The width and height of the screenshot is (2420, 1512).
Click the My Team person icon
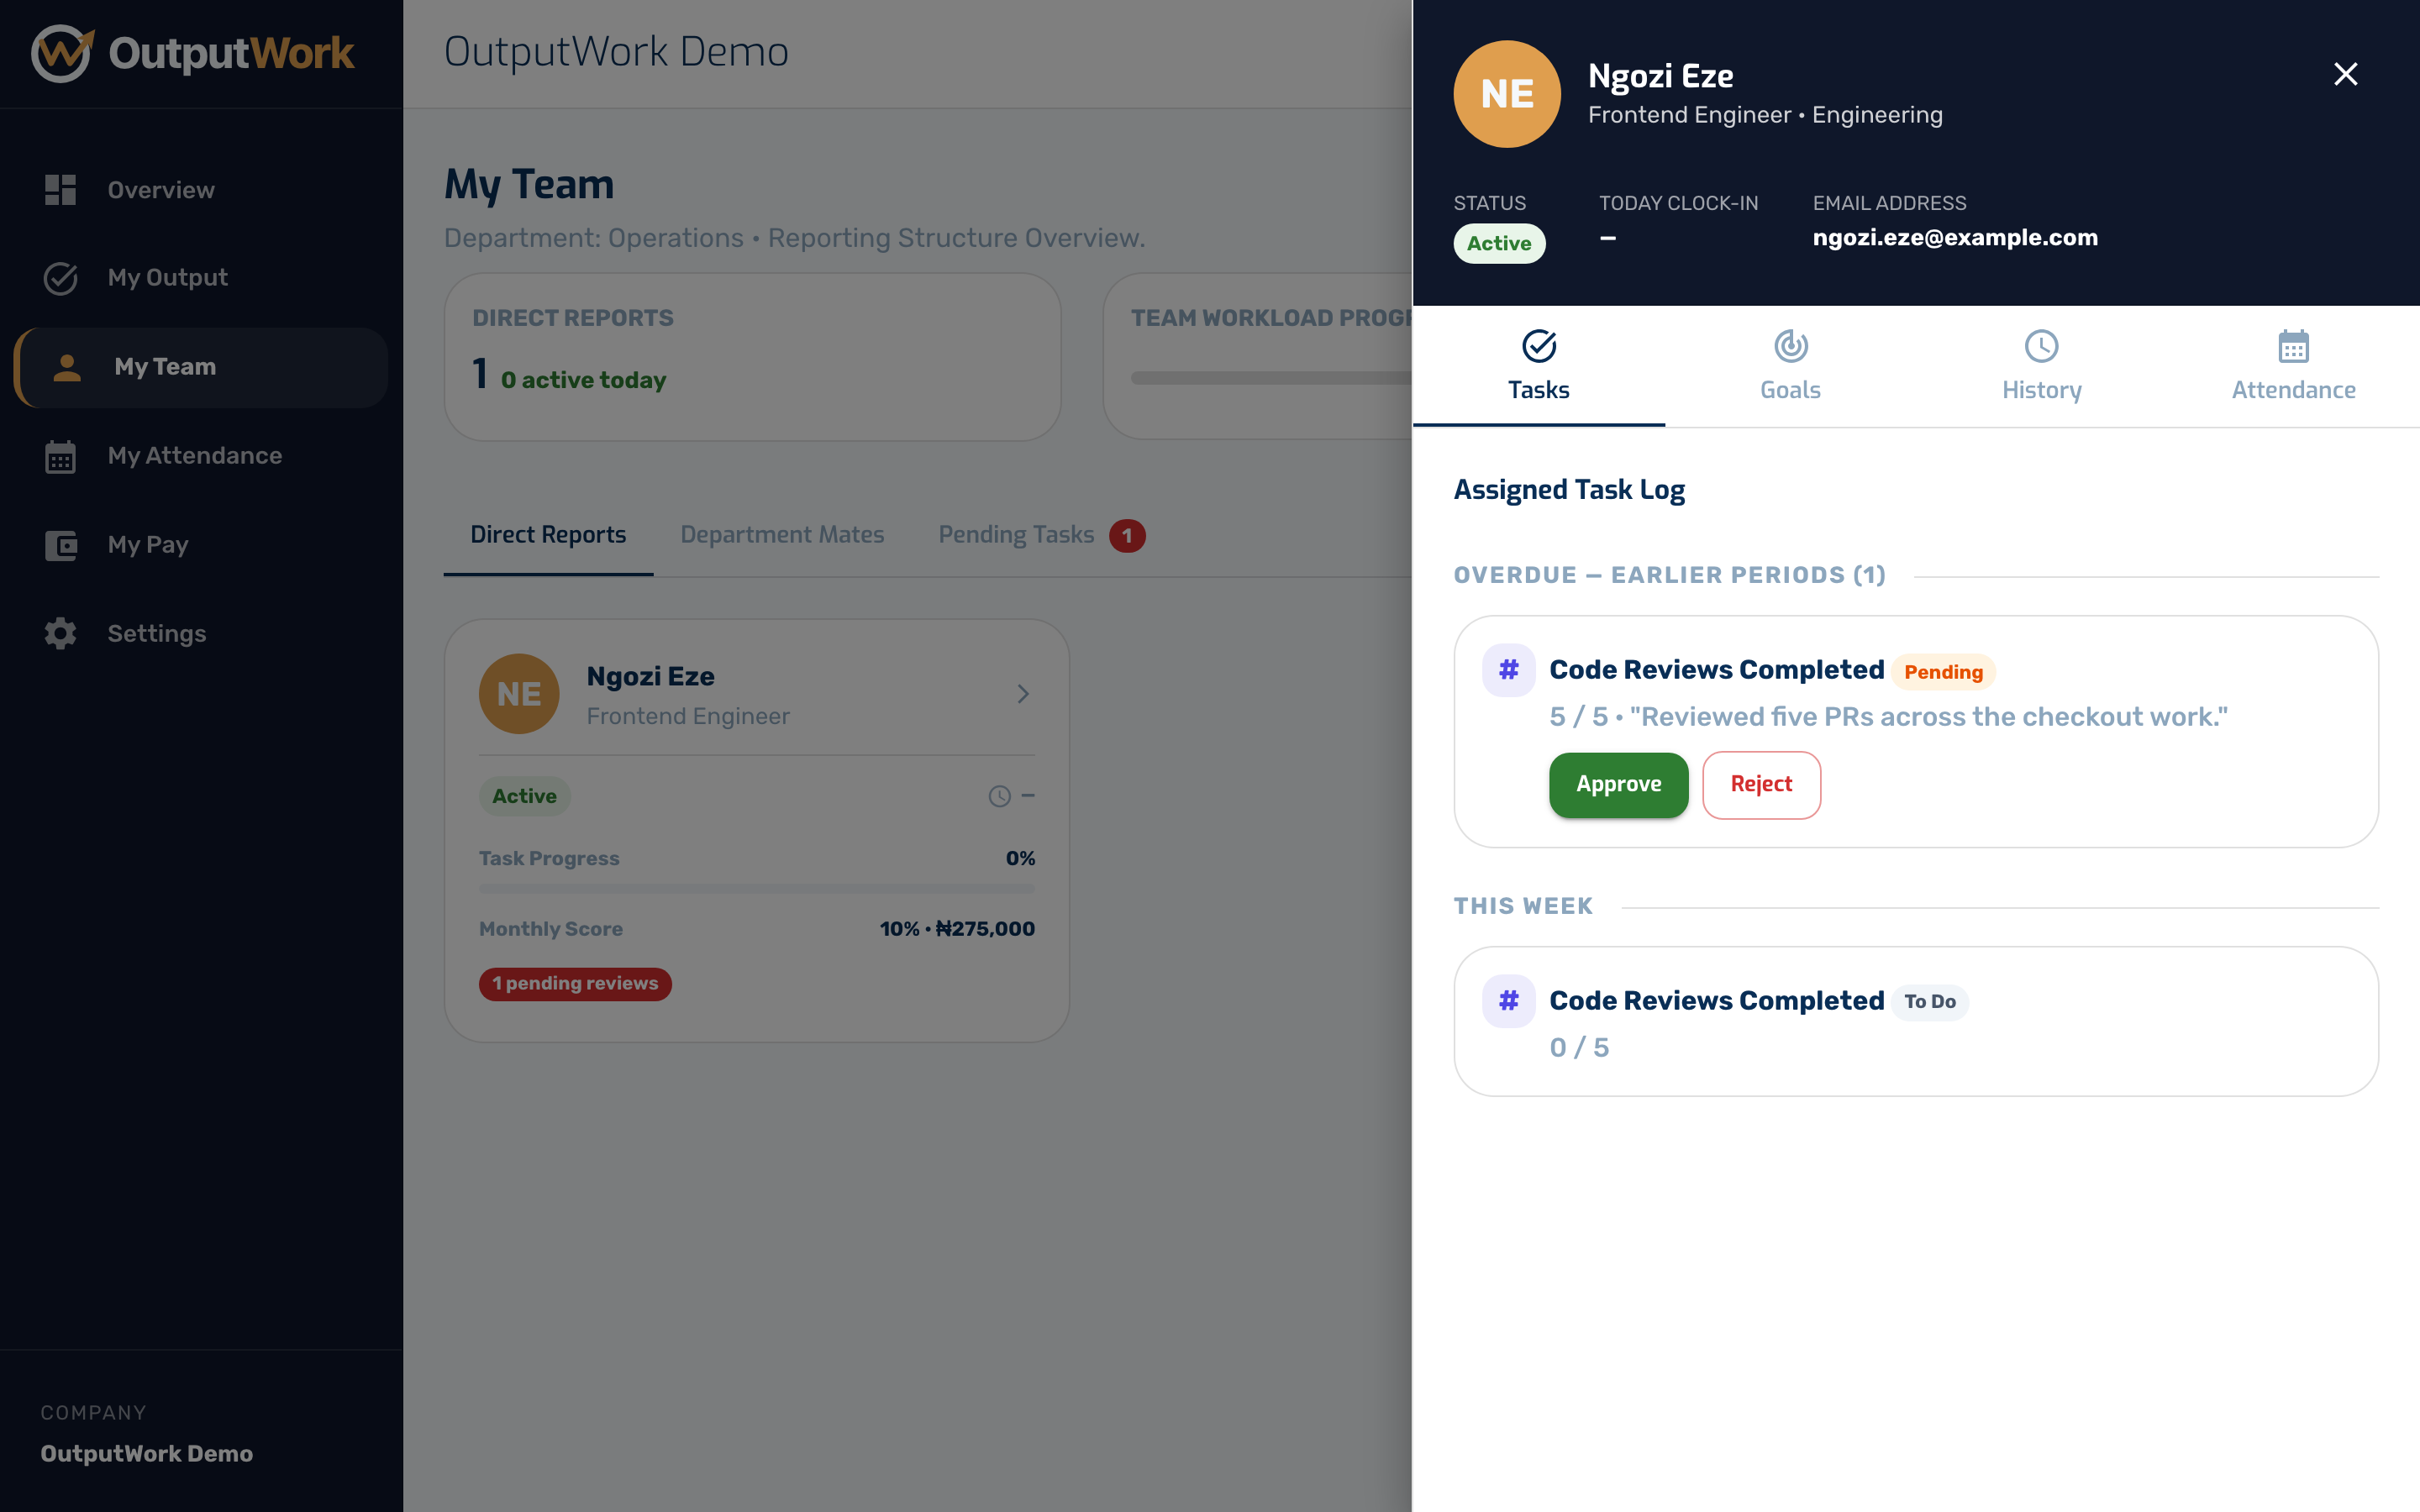(x=67, y=367)
